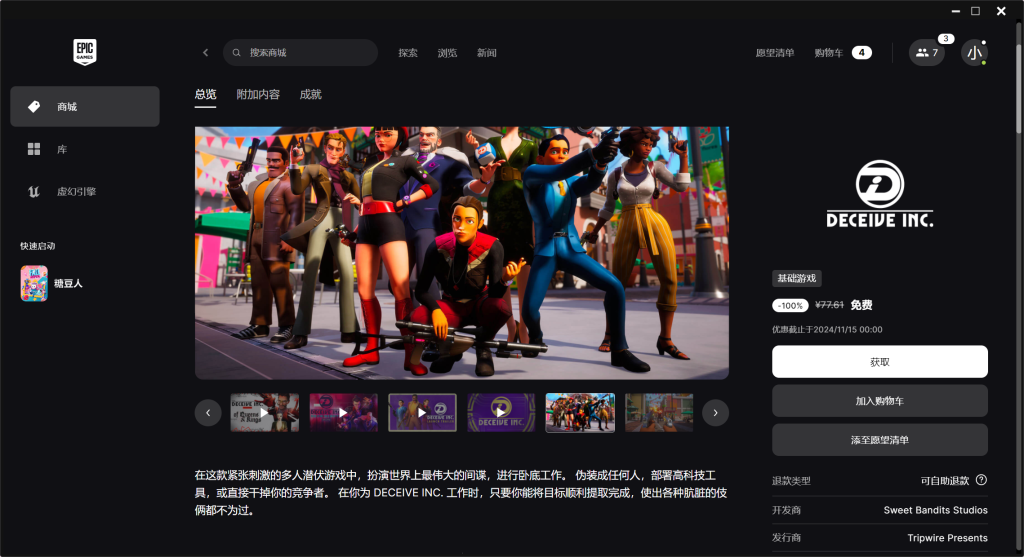Image resolution: width=1024 pixels, height=557 pixels.
Task: Show next thumbnails with right arrow
Action: pyautogui.click(x=715, y=413)
